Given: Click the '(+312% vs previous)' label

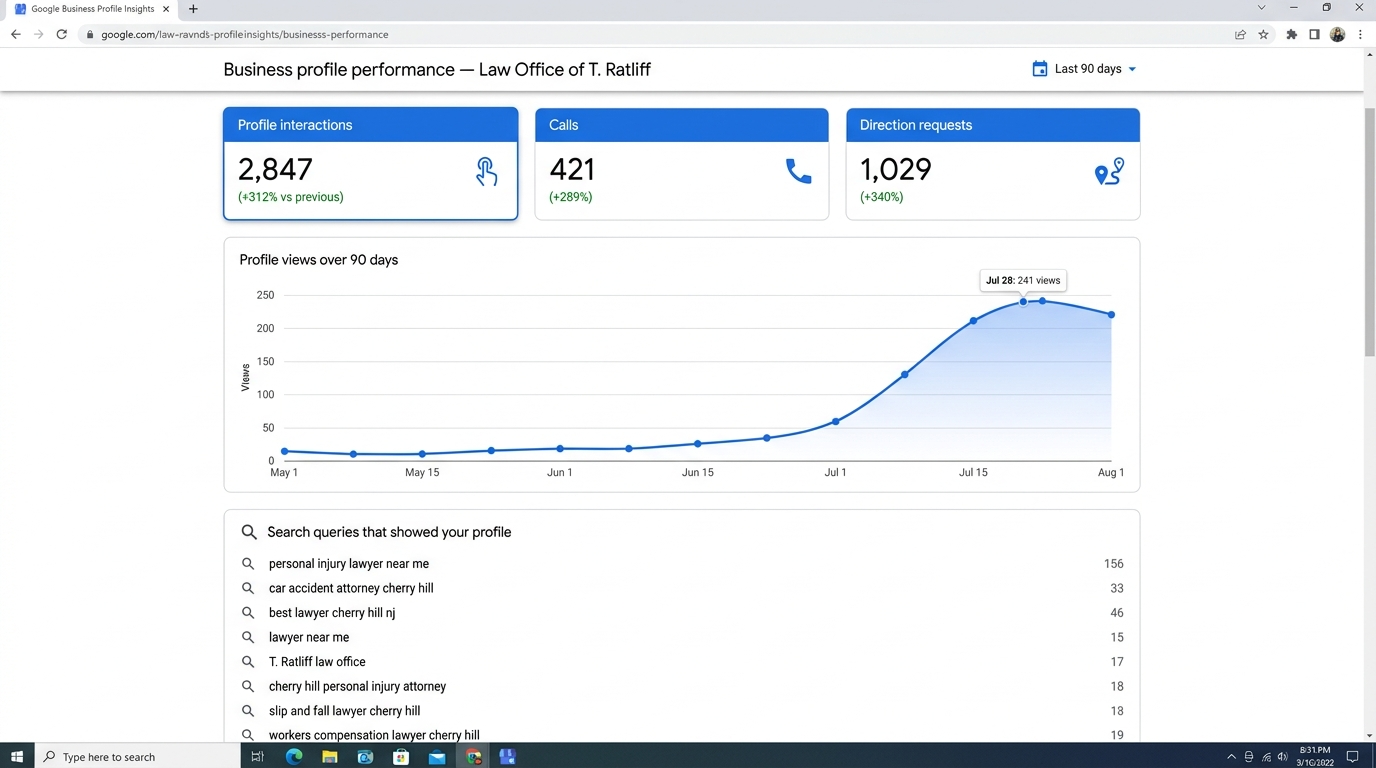Looking at the screenshot, I should point(290,197).
